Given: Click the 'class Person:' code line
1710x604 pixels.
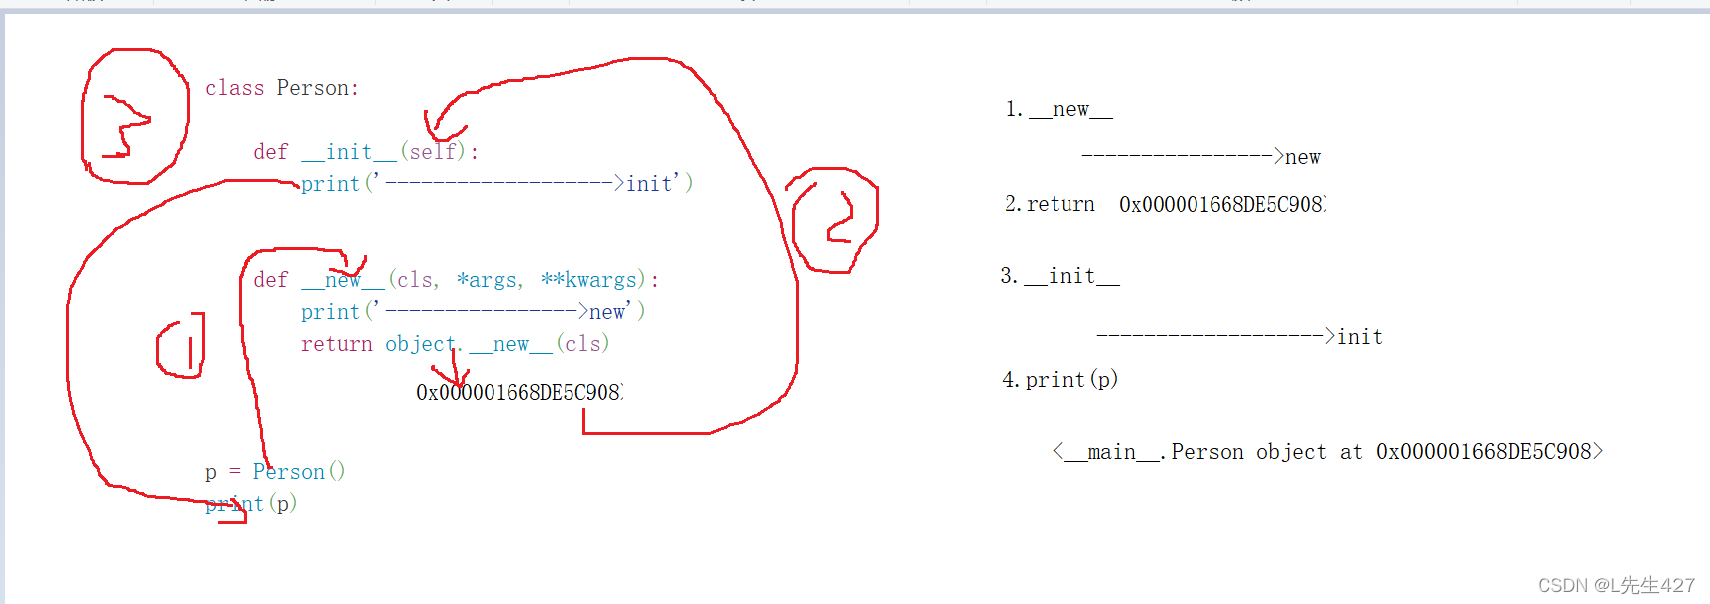Looking at the screenshot, I should pyautogui.click(x=282, y=88).
